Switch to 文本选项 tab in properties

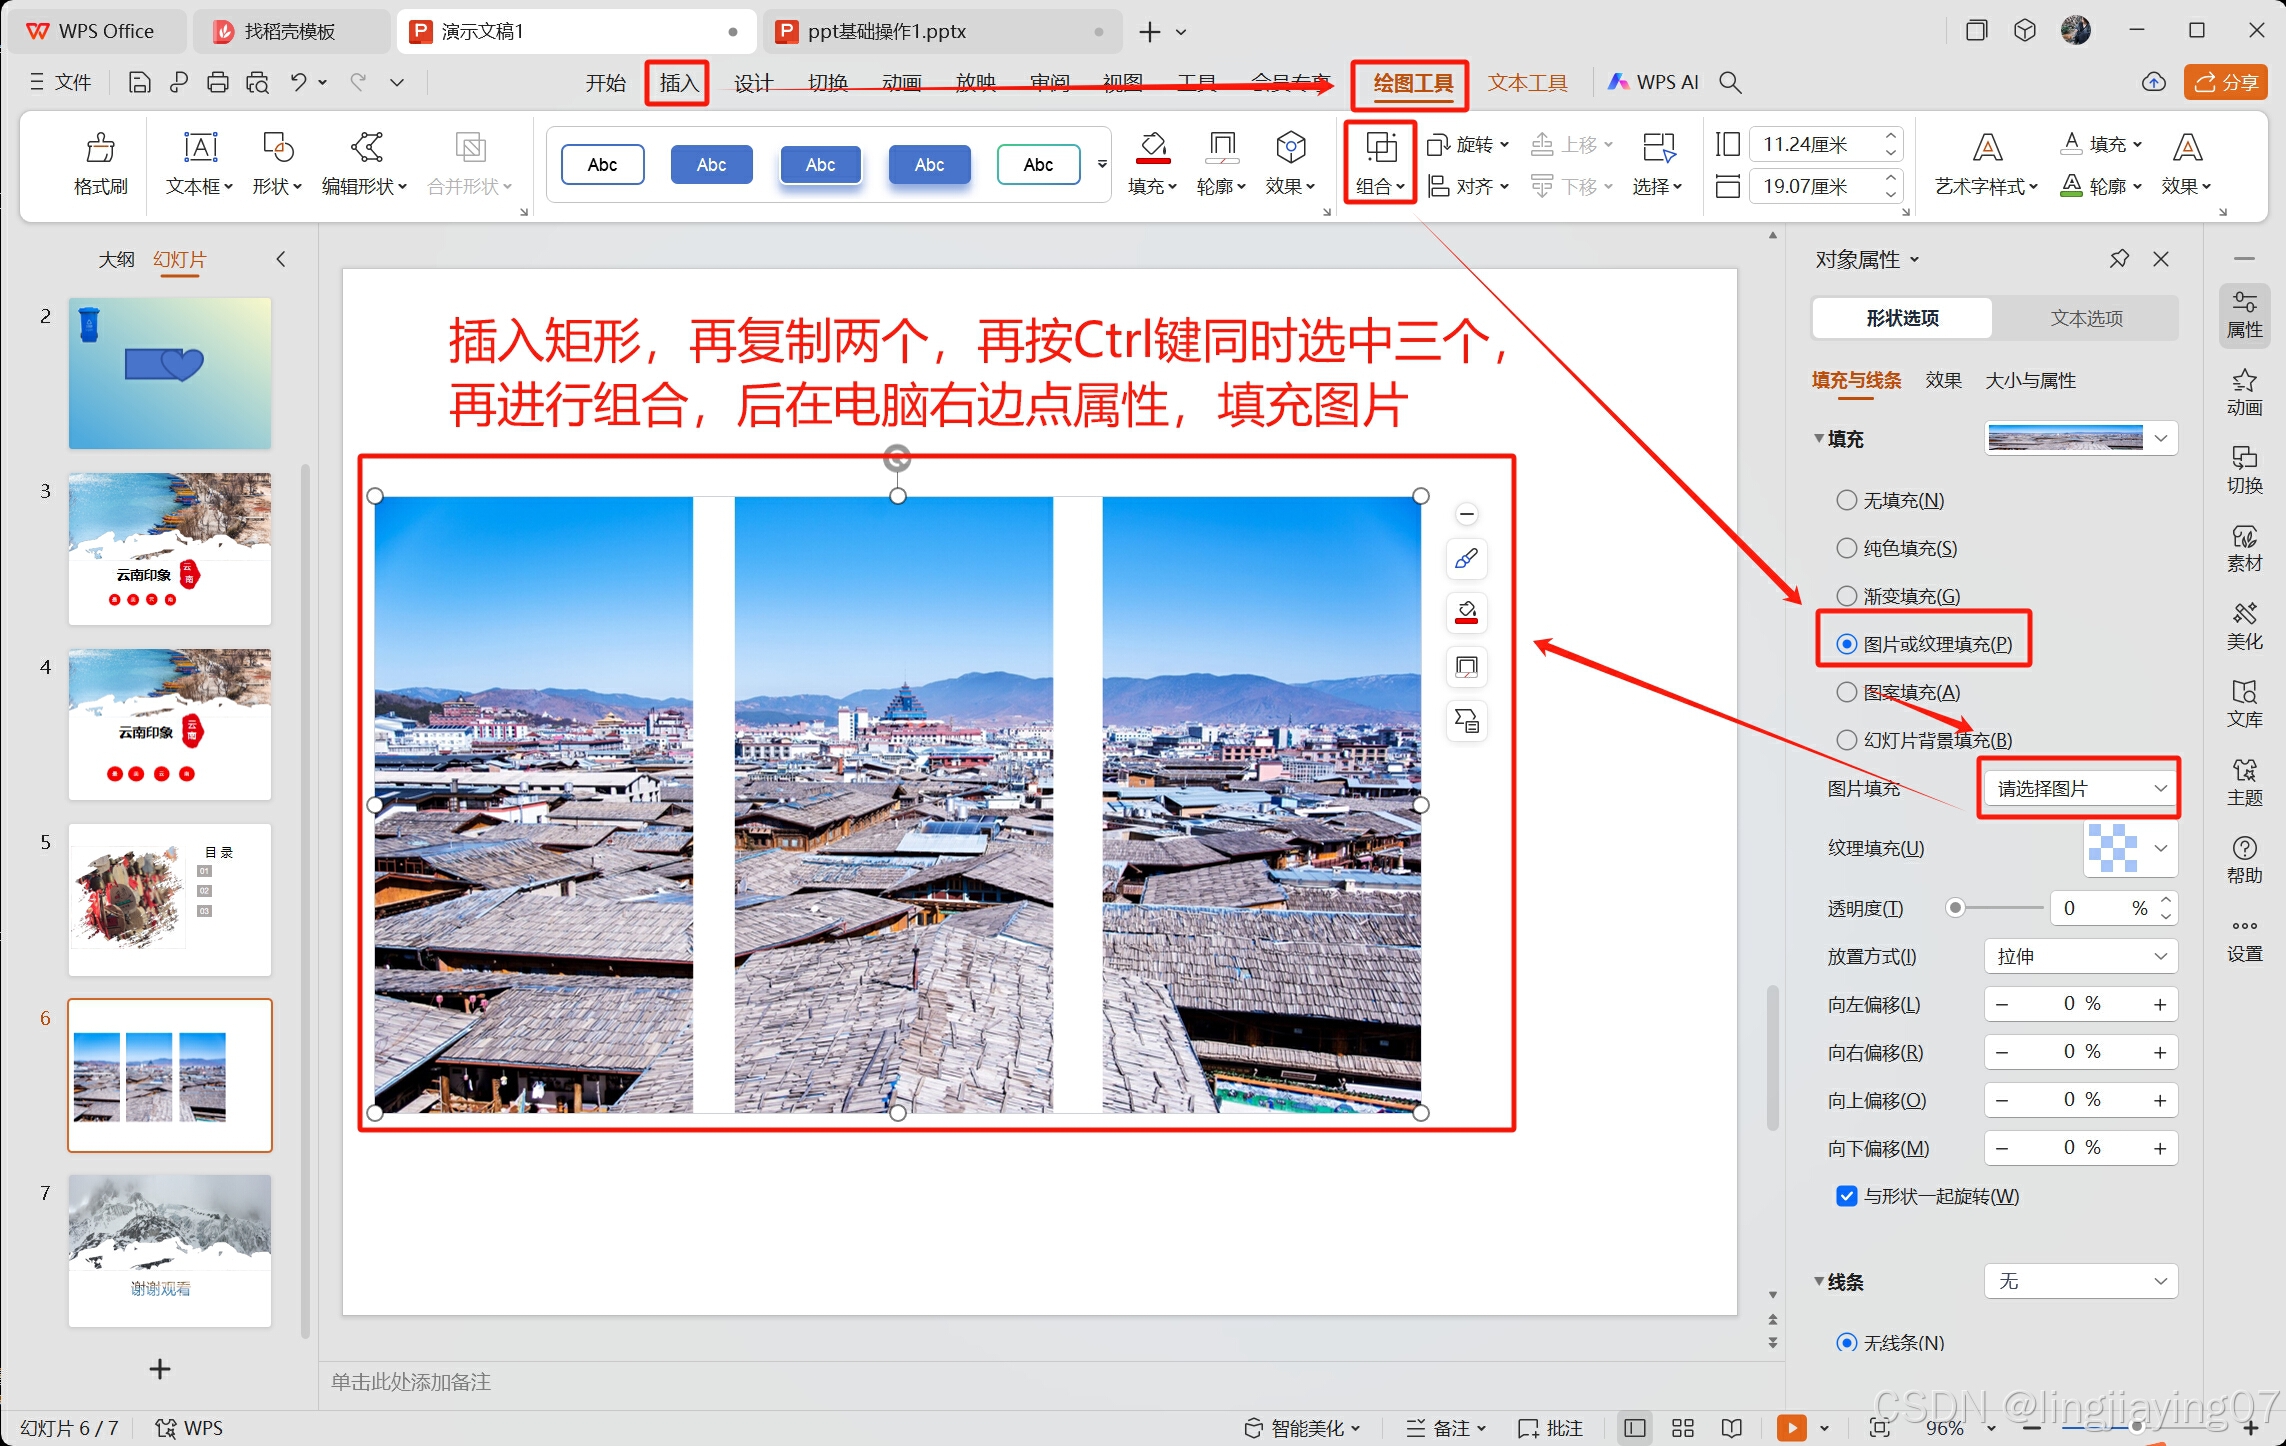pyautogui.click(x=2085, y=318)
